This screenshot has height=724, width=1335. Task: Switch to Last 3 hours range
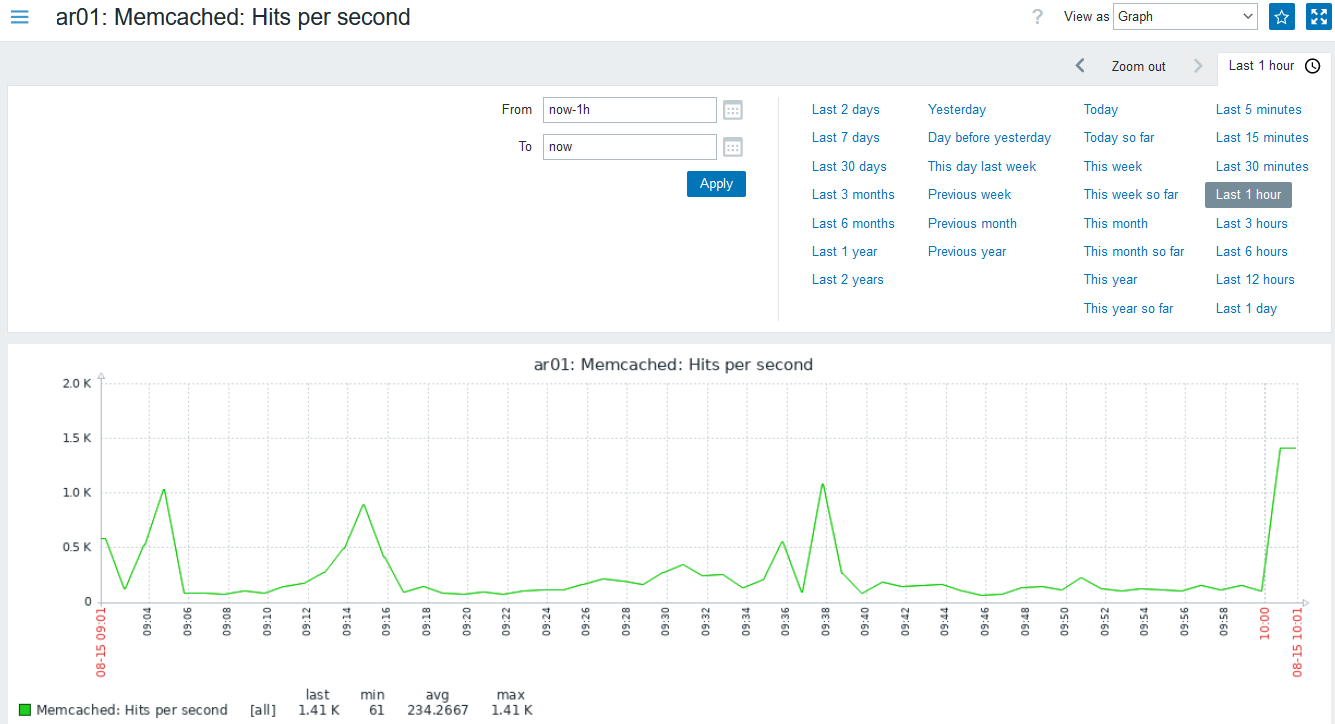click(x=1252, y=224)
